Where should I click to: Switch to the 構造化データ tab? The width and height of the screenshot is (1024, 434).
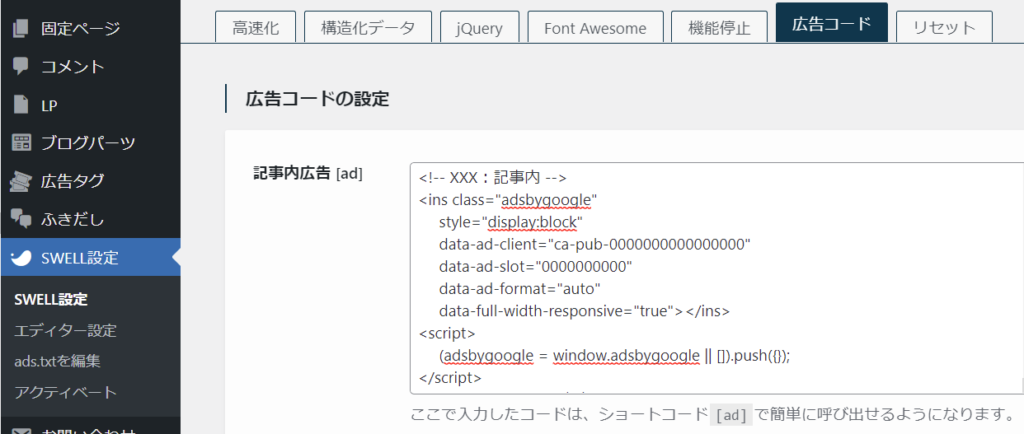pyautogui.click(x=368, y=28)
